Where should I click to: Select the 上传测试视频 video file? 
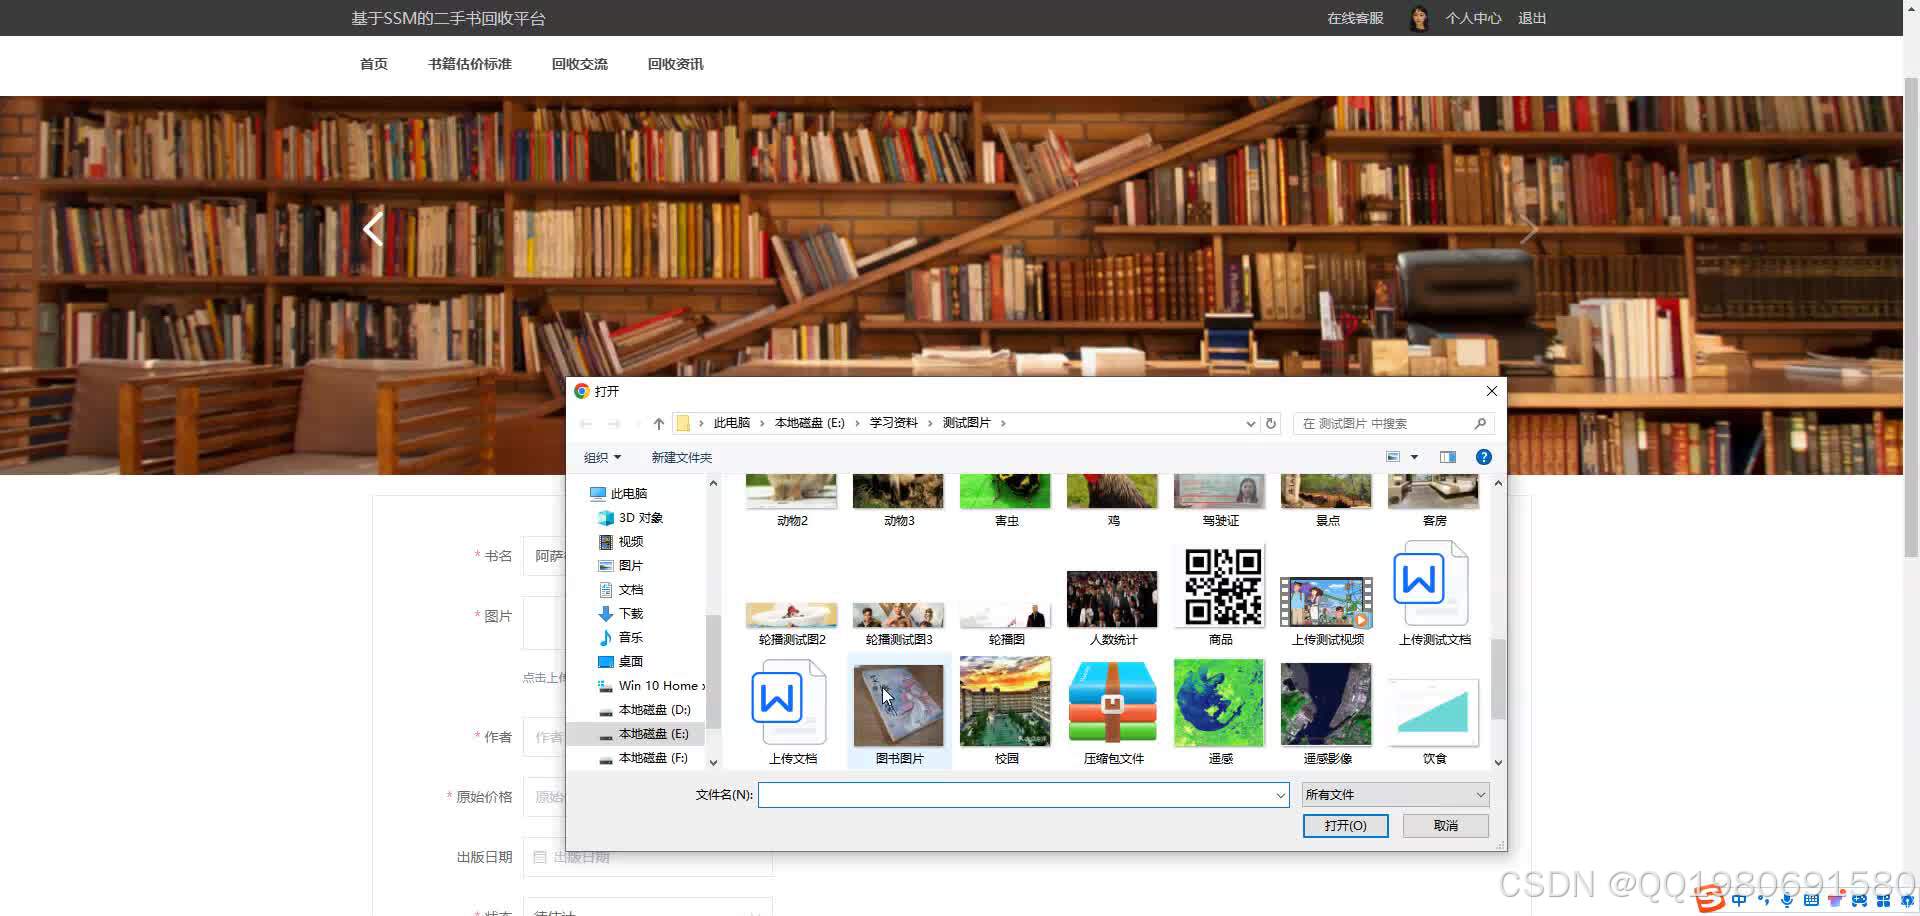[x=1327, y=610]
